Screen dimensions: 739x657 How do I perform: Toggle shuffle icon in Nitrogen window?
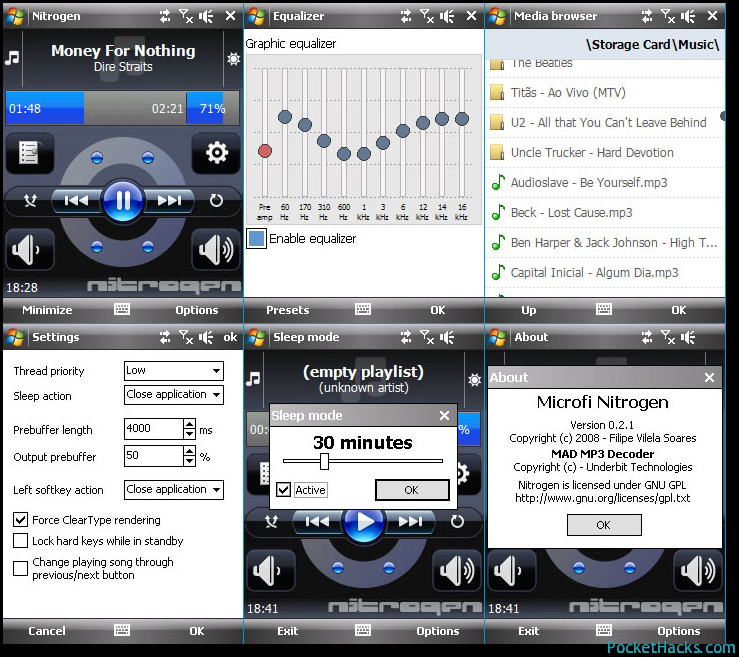30,201
